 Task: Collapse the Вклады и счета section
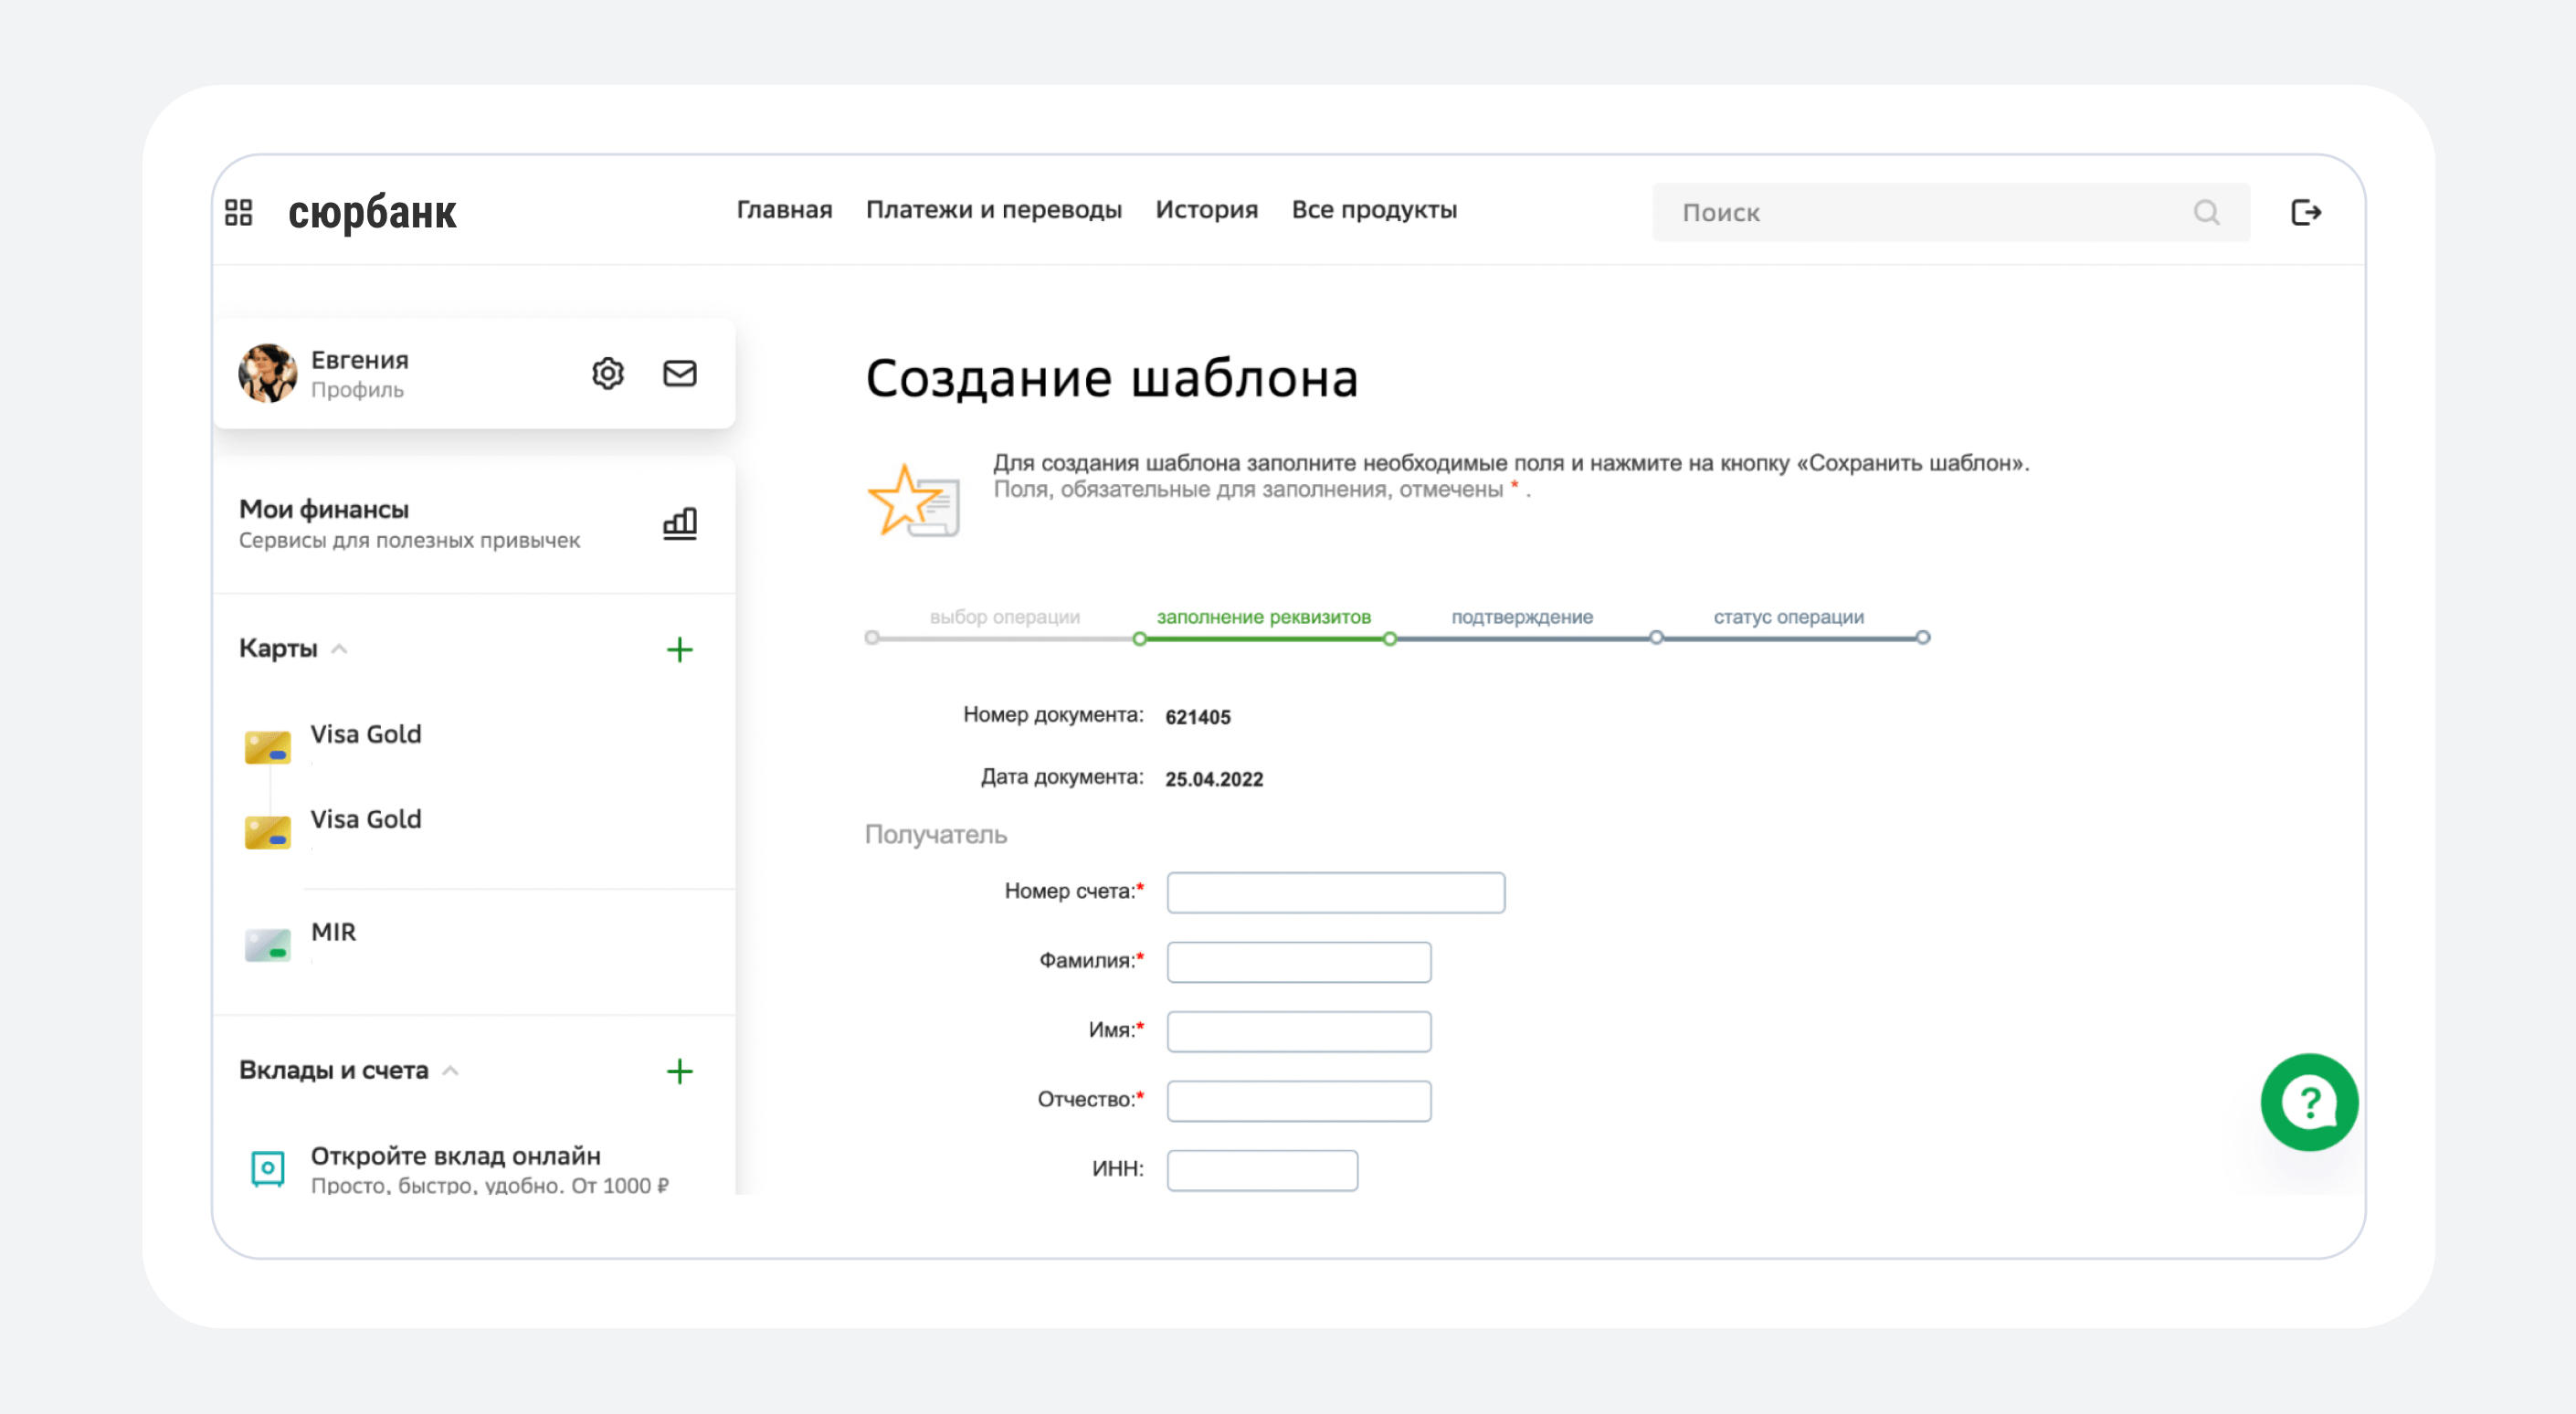tap(451, 1071)
